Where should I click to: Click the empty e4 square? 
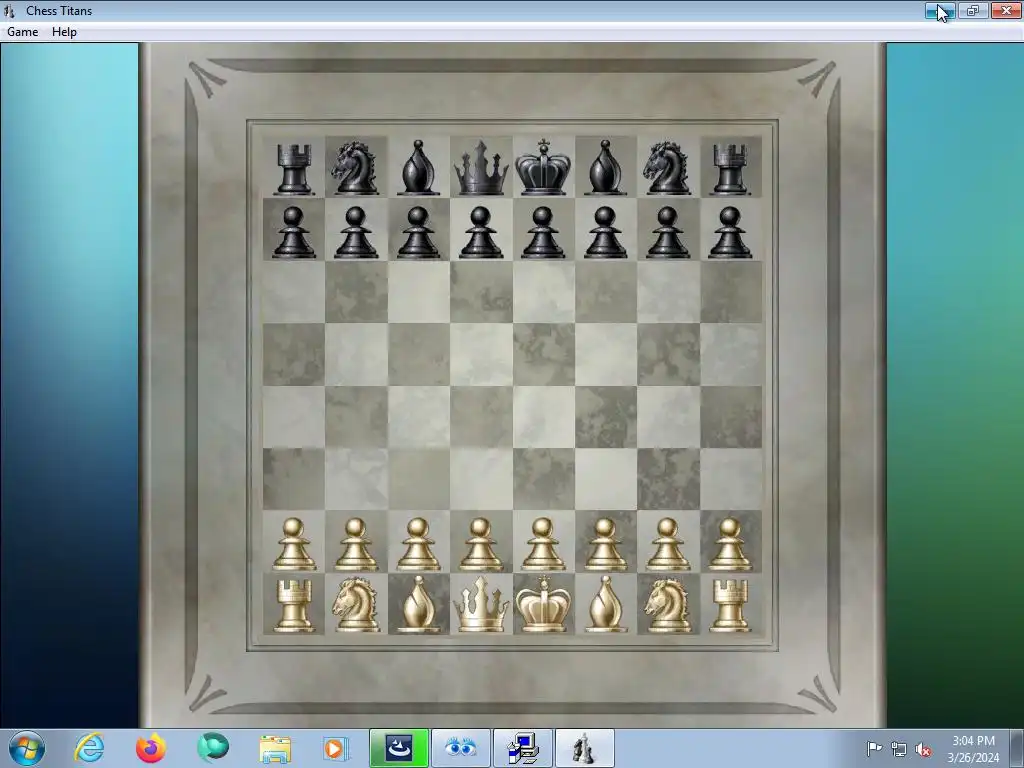click(x=543, y=417)
